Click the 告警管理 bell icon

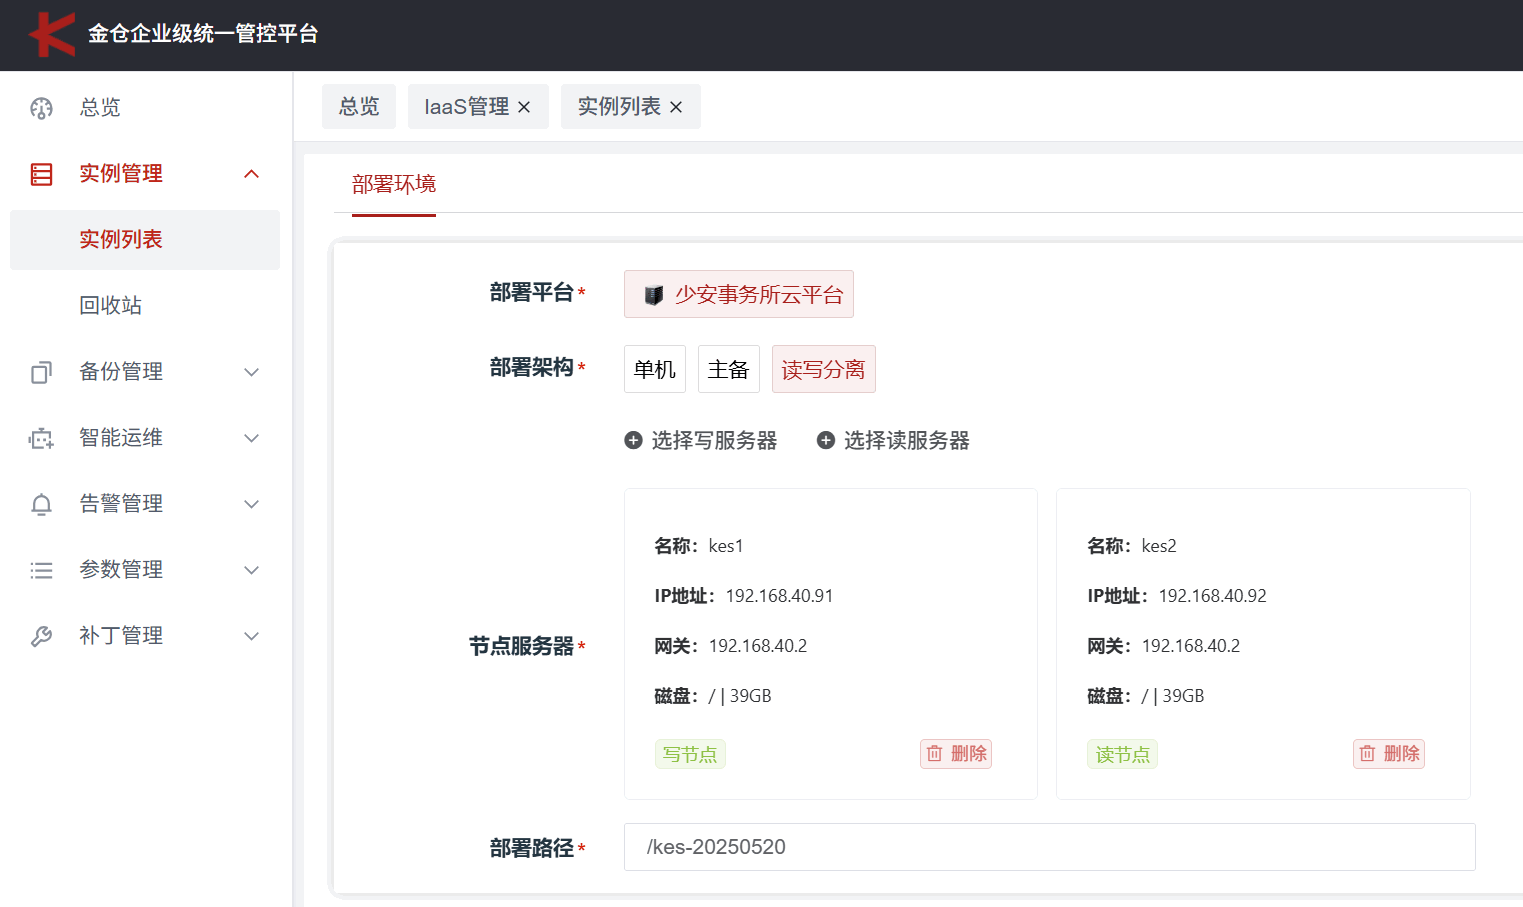(x=41, y=504)
